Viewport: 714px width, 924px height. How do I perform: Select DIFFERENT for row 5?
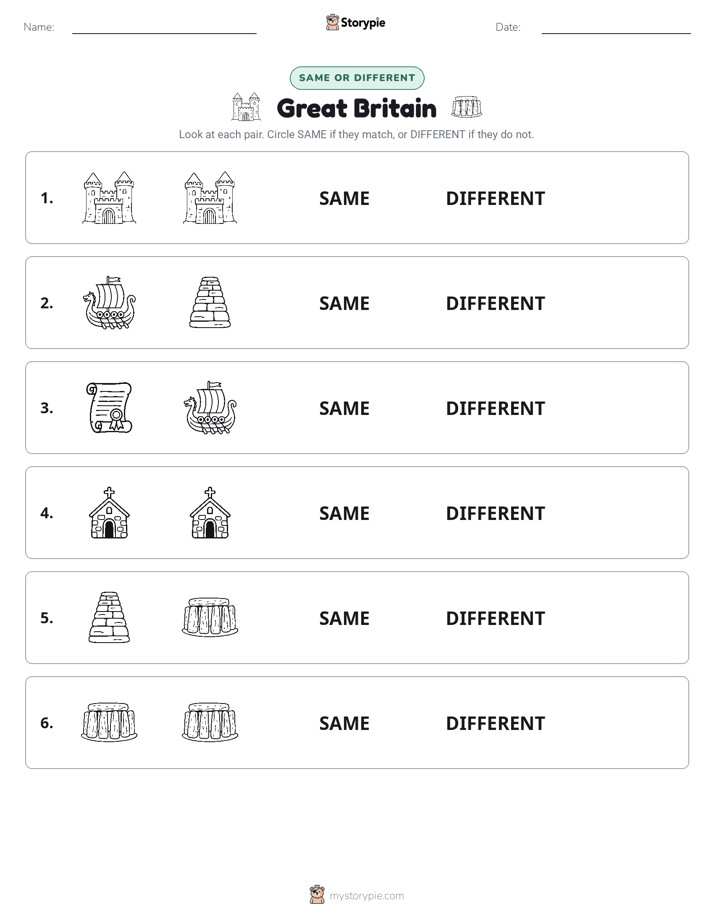coord(495,618)
